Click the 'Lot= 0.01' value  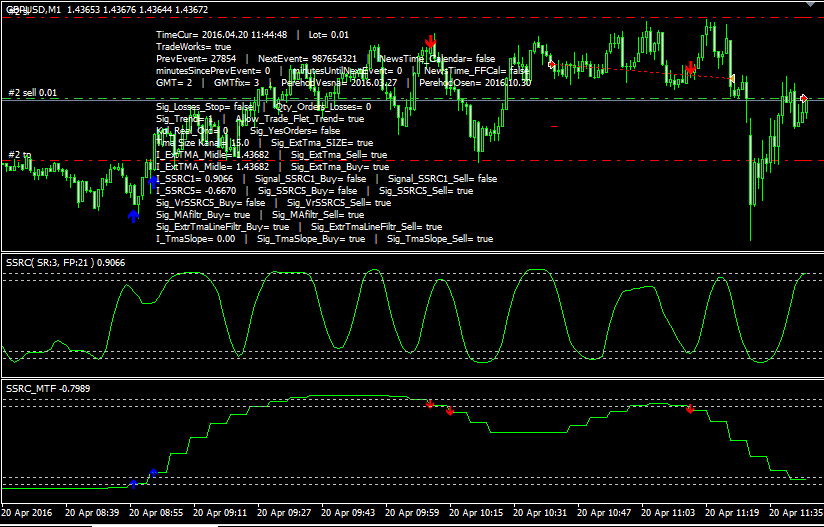(328, 35)
